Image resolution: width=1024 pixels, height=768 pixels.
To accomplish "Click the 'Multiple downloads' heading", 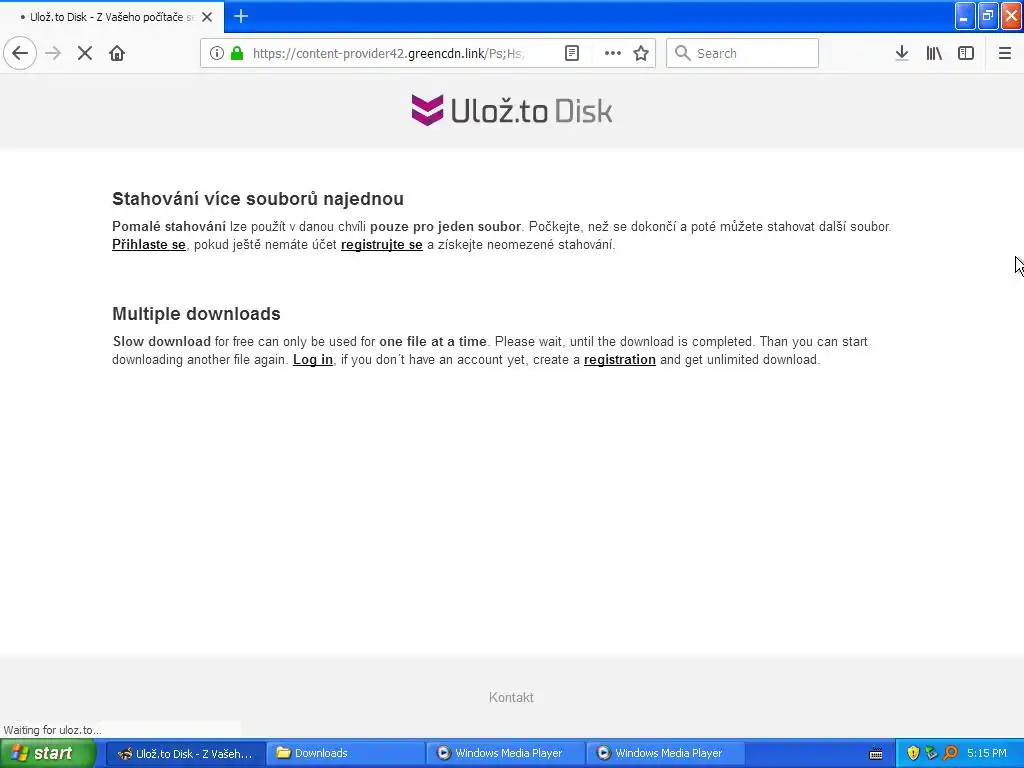I will click(197, 314).
